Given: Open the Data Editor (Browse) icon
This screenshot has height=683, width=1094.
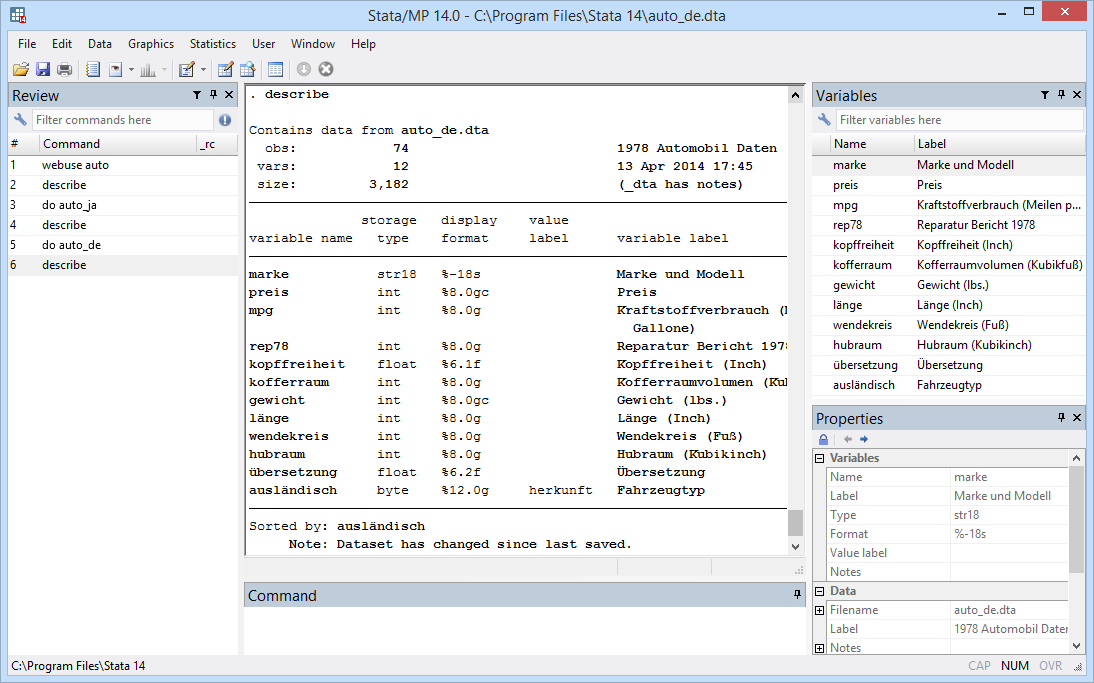Looking at the screenshot, I should pyautogui.click(x=248, y=69).
